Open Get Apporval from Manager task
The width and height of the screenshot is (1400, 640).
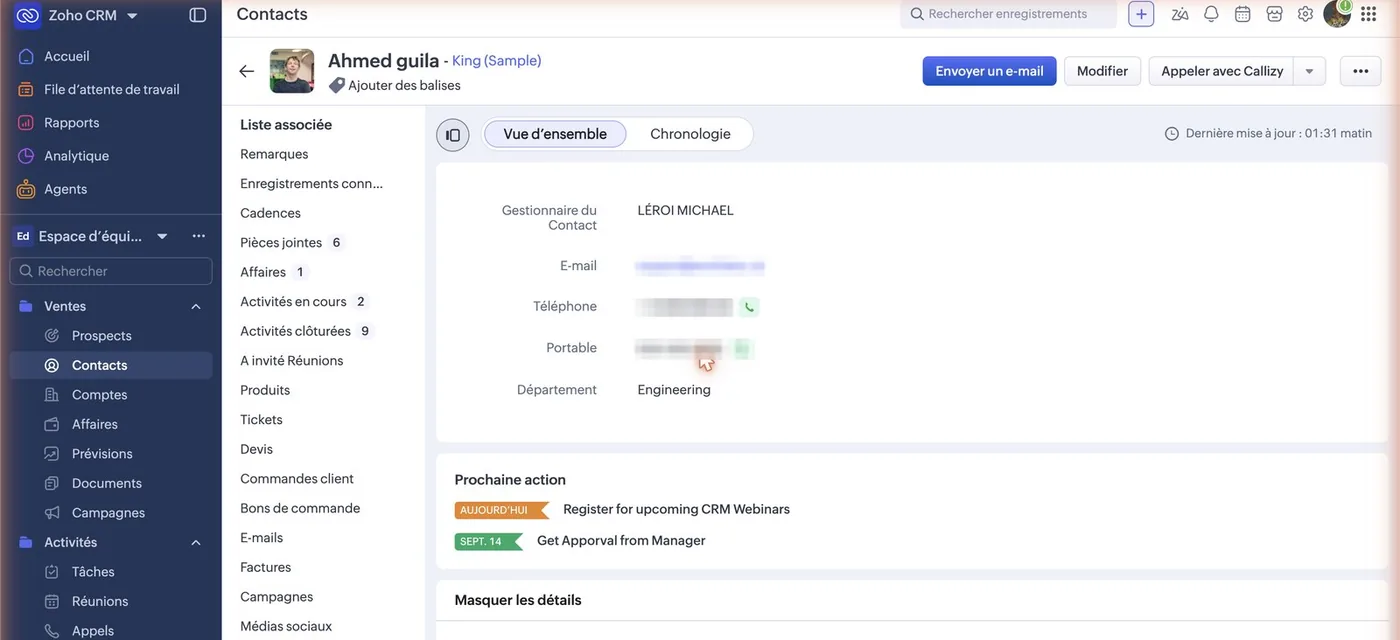[621, 540]
